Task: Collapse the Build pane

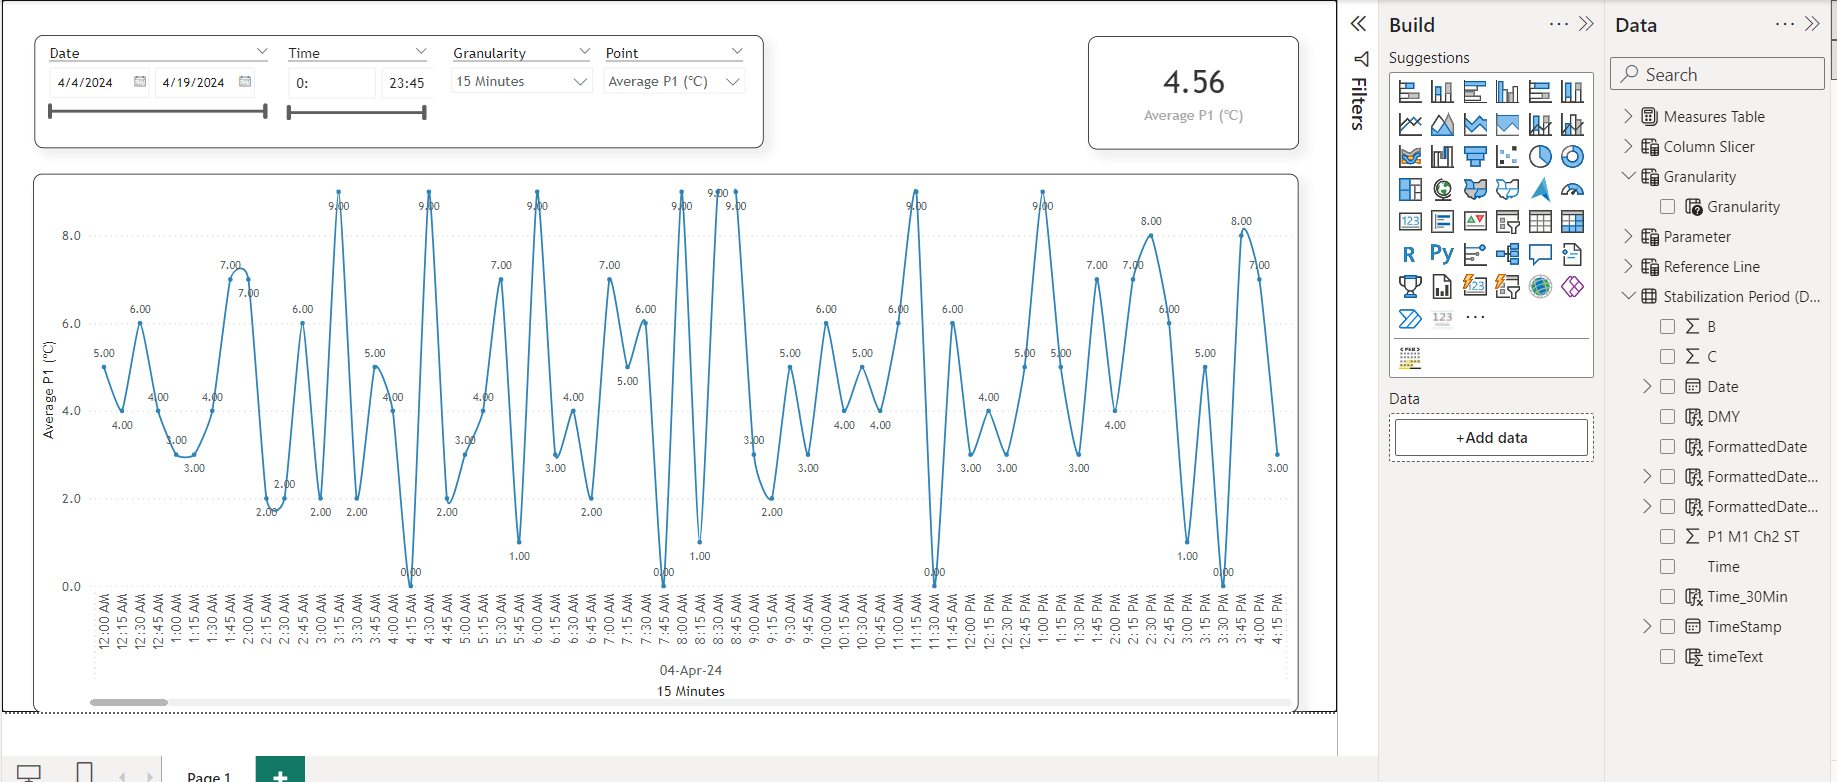Action: pyautogui.click(x=1586, y=24)
